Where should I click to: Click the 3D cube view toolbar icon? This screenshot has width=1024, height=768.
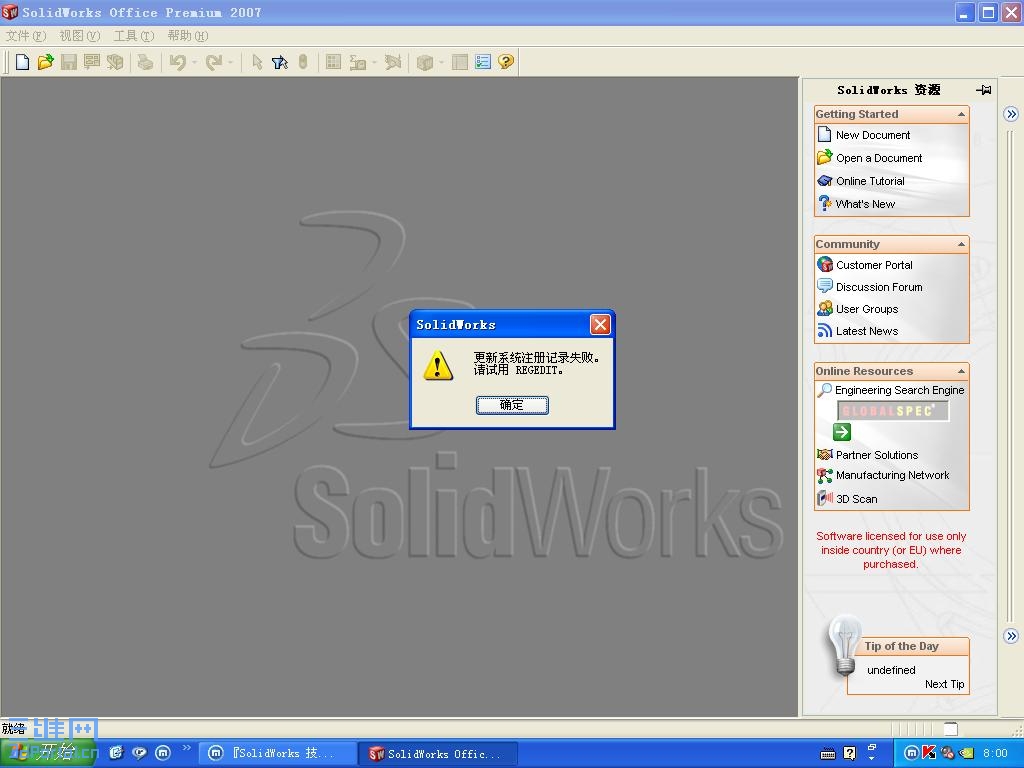click(424, 62)
